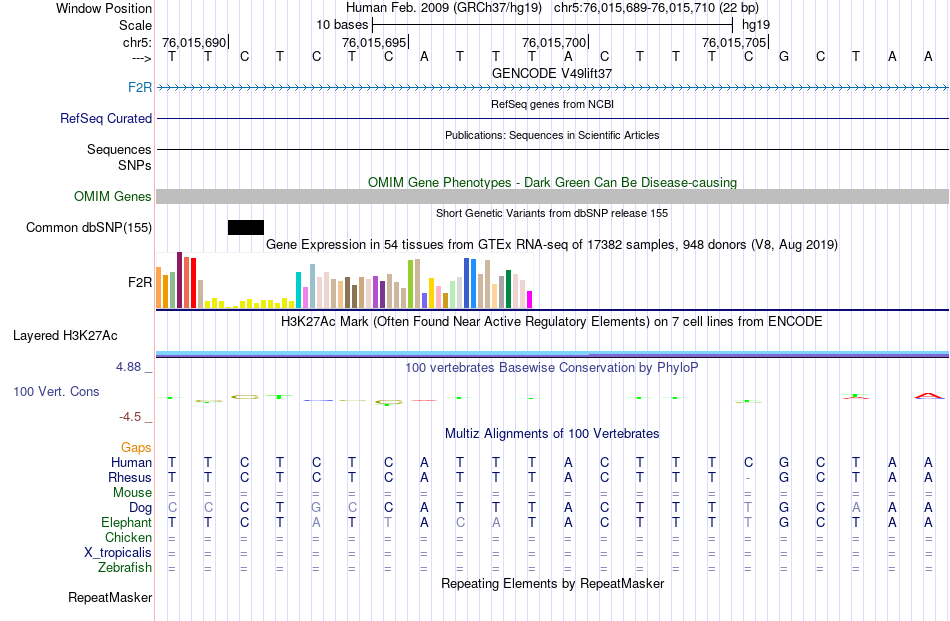Click the X_tropicalis species label
The width and height of the screenshot is (950, 621).
pyautogui.click(x=118, y=553)
